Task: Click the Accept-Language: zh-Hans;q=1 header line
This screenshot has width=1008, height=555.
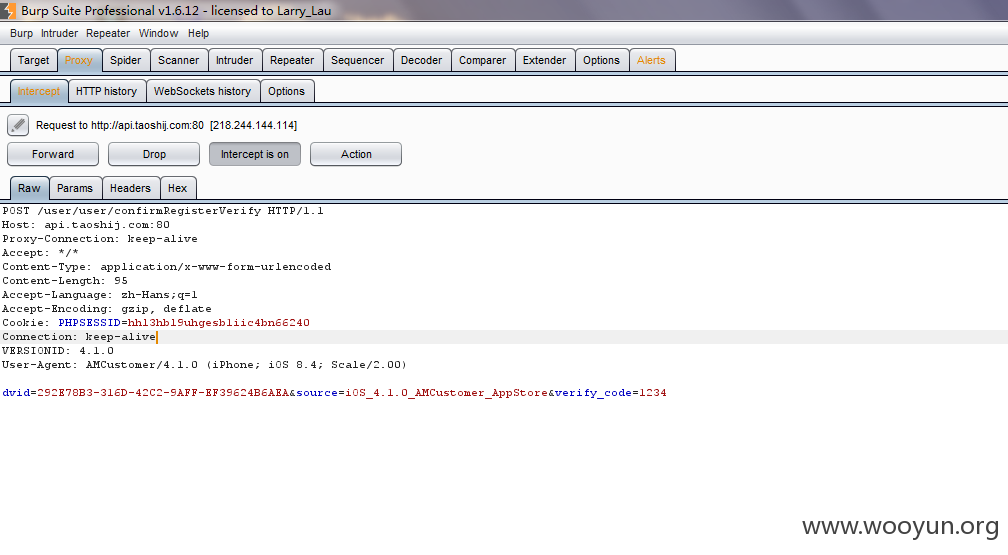Action: (x=100, y=295)
